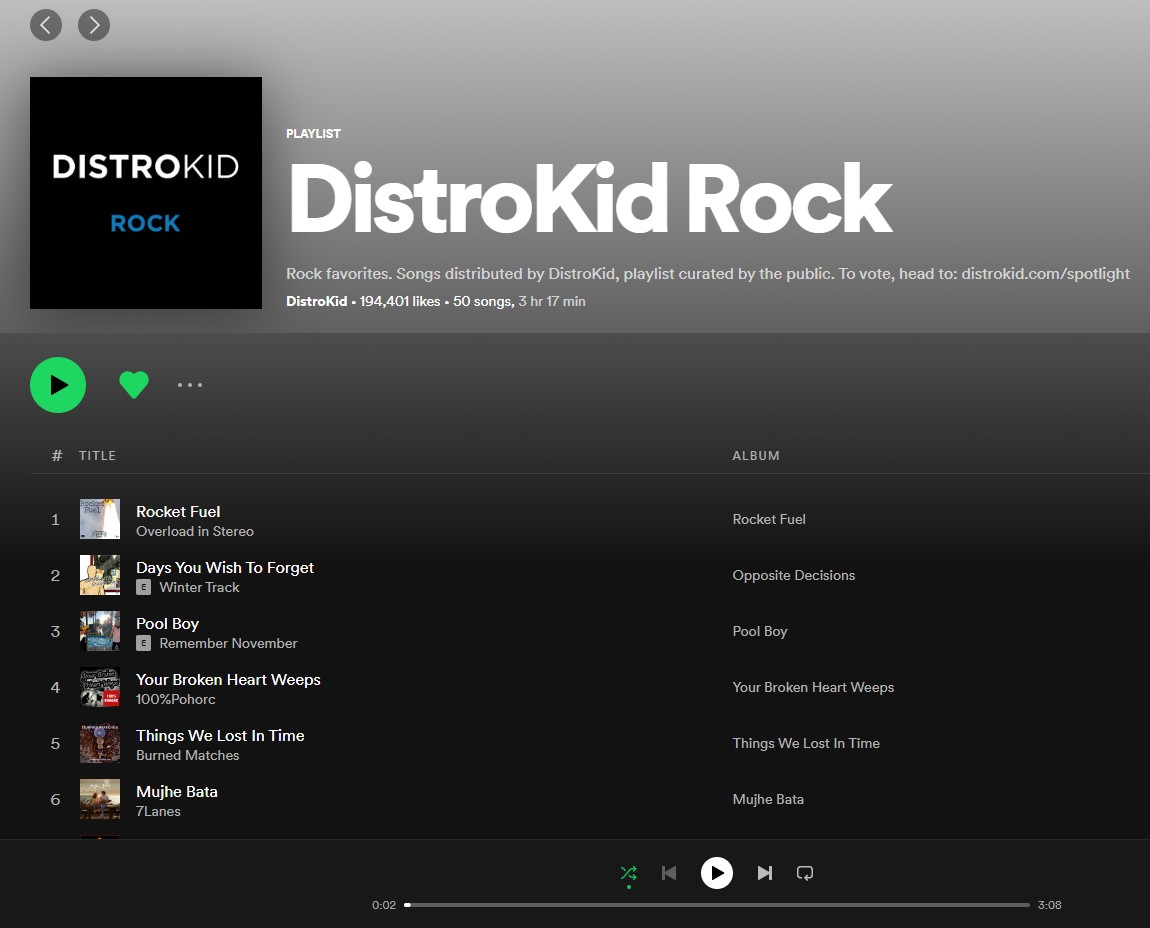The height and width of the screenshot is (928, 1150).
Task: Navigate back using the left arrow
Action: (x=46, y=25)
